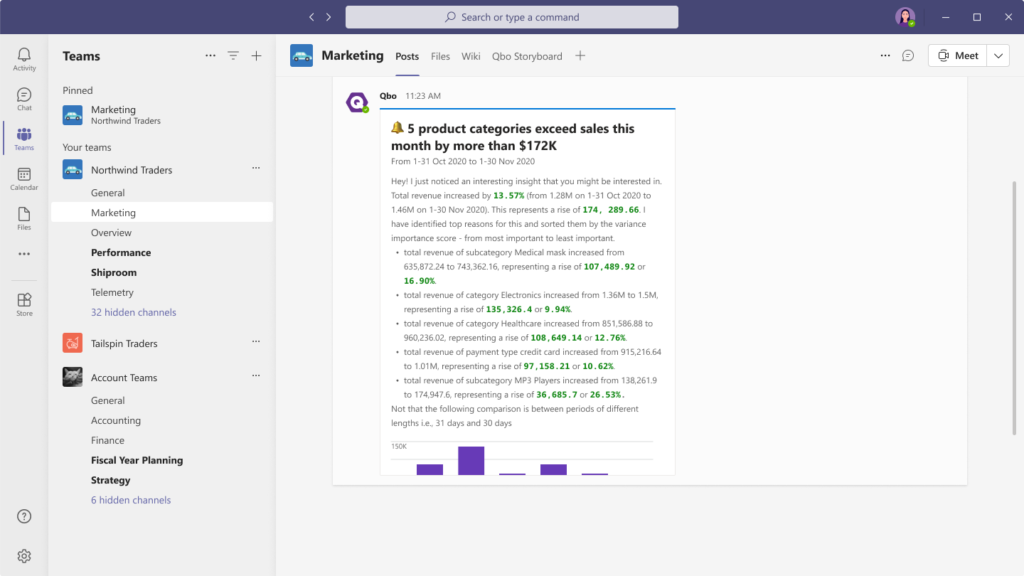Viewport: 1024px width, 576px height.
Task: Open more options for Northwind Traders team
Action: 256,169
